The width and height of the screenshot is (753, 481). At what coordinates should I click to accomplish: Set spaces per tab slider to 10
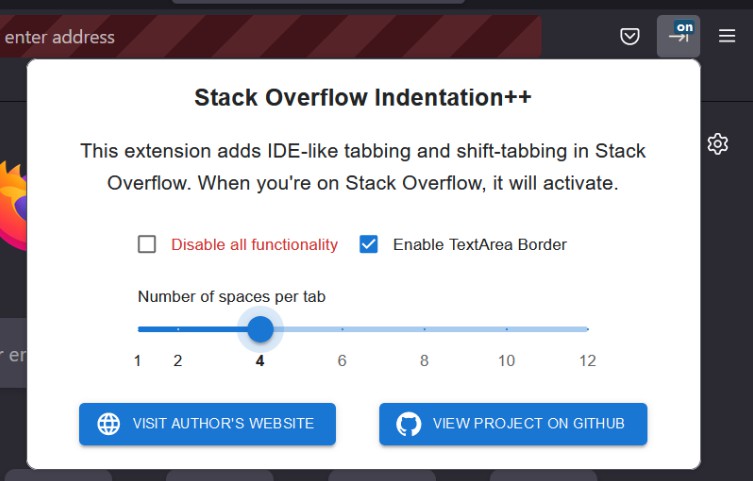coord(506,328)
